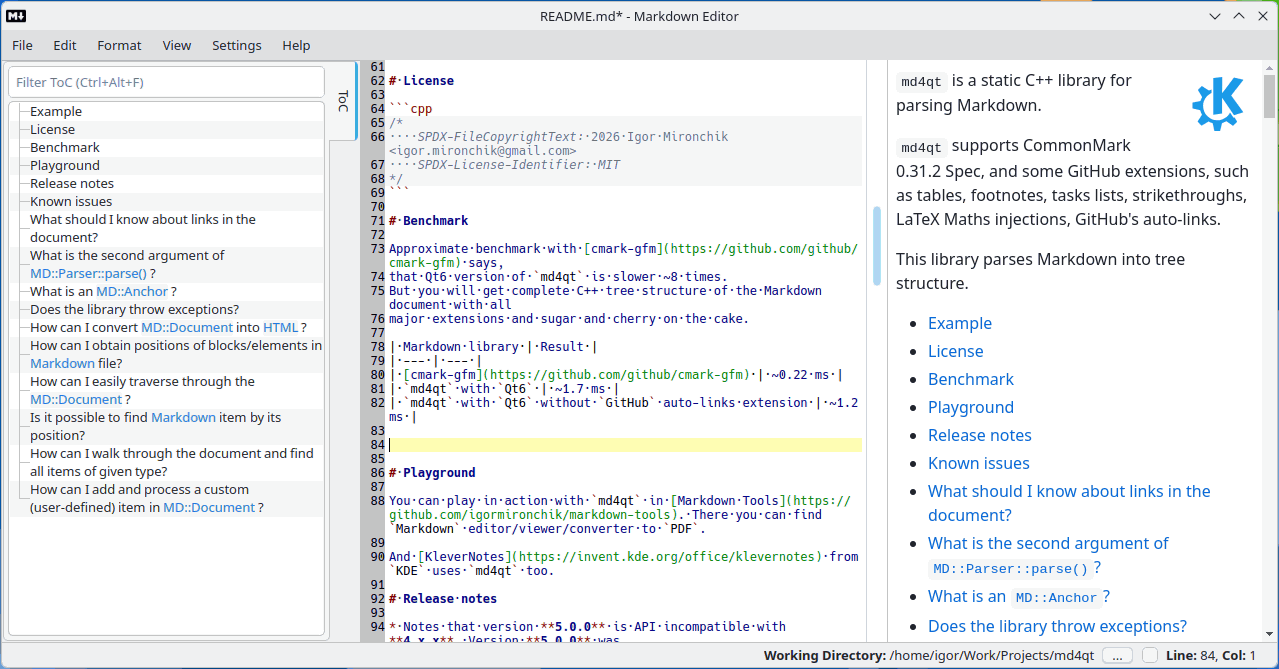Minimize the Markdown Editor window
This screenshot has width=1279, height=669.
[1215, 16]
